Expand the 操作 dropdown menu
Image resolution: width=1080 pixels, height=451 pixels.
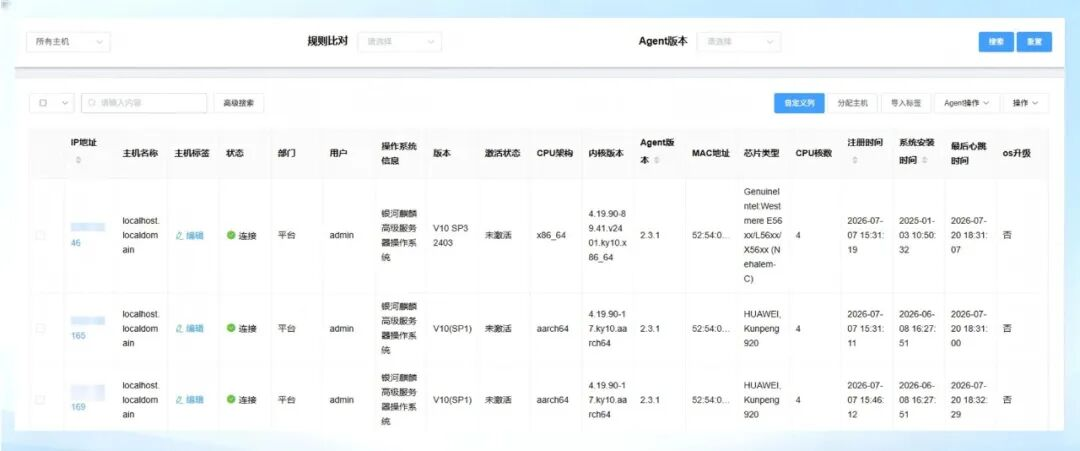tap(1026, 103)
